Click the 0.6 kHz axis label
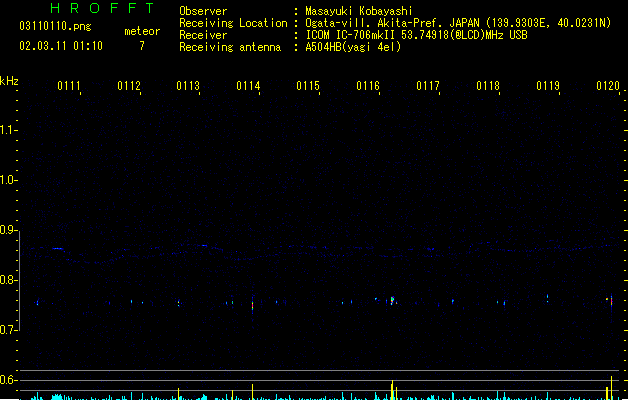The width and height of the screenshot is (629, 400). [8, 380]
